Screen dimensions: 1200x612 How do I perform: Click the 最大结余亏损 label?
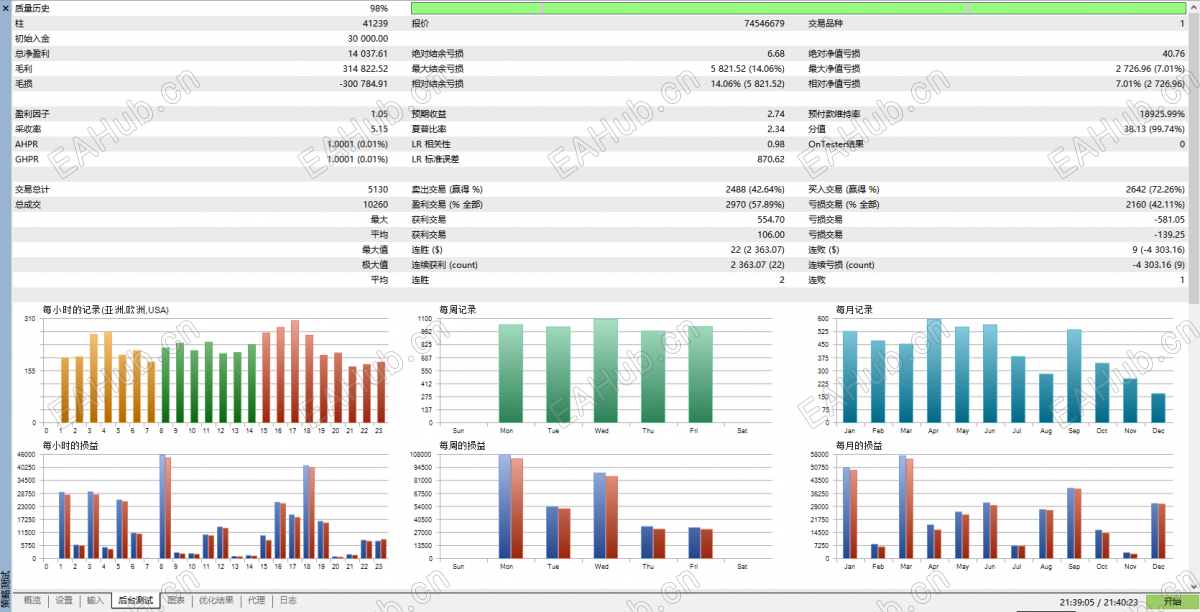point(437,68)
